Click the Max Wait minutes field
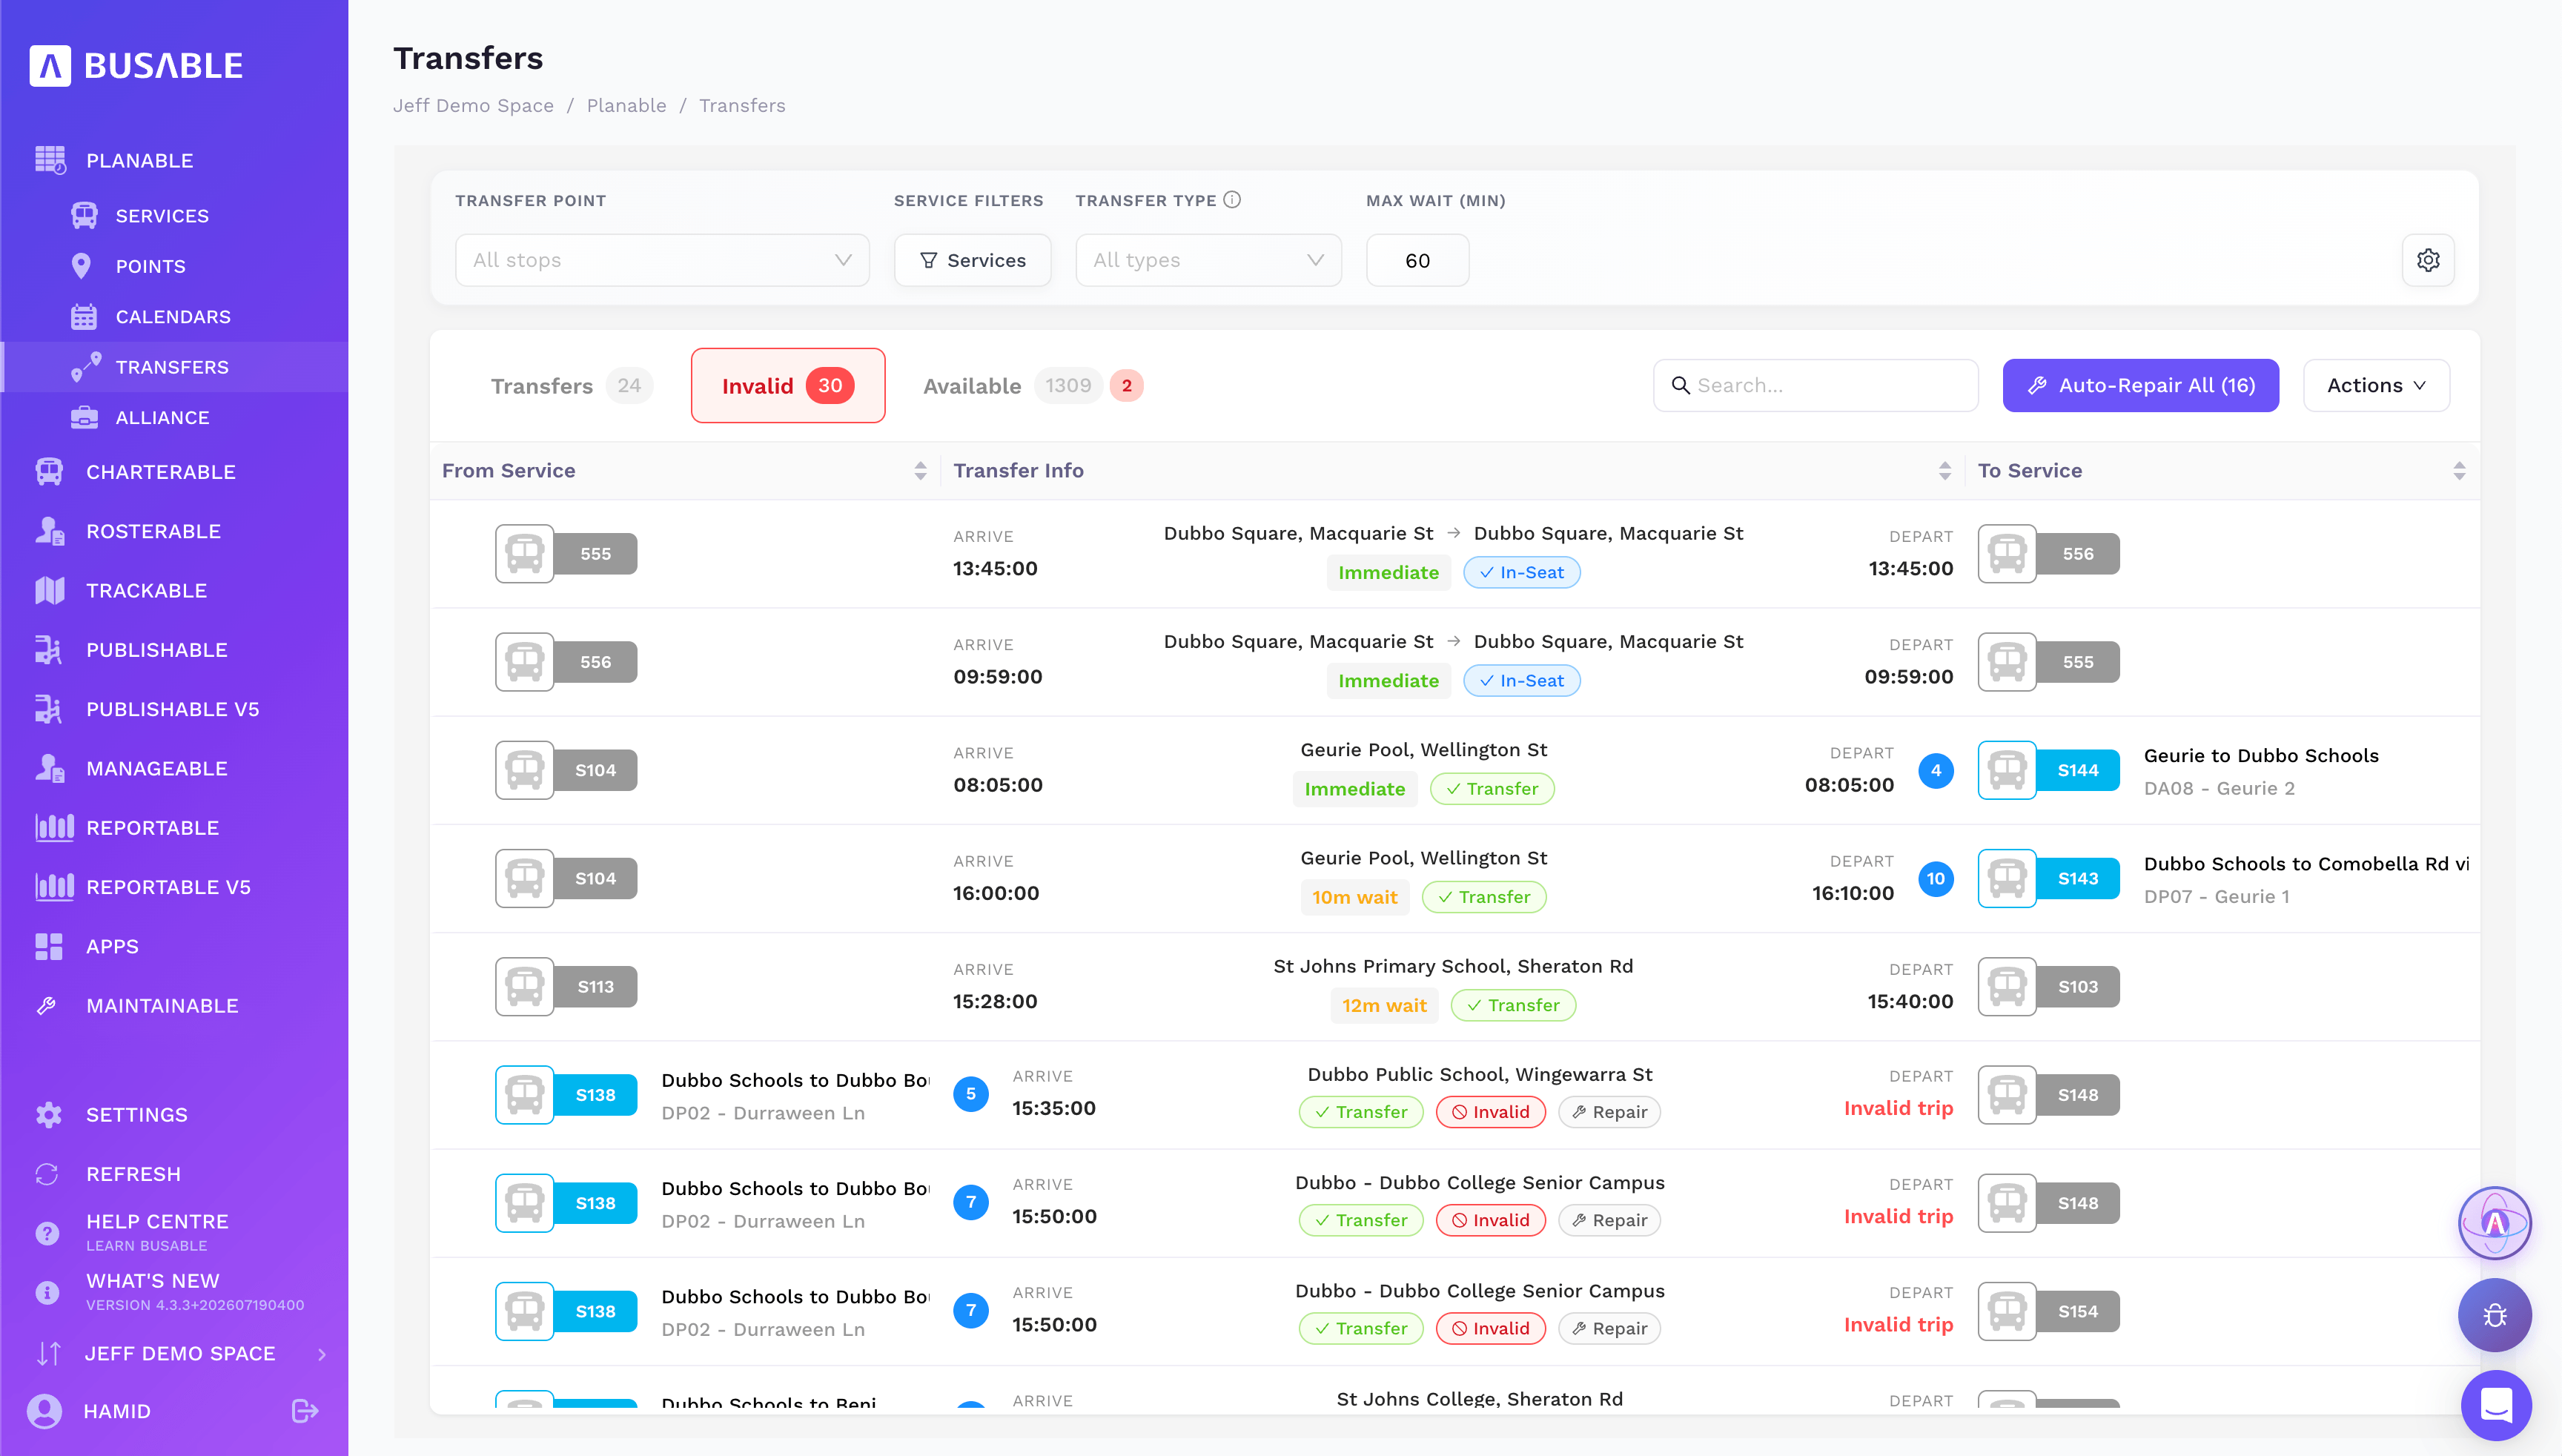The image size is (2562, 1456). click(x=1417, y=260)
